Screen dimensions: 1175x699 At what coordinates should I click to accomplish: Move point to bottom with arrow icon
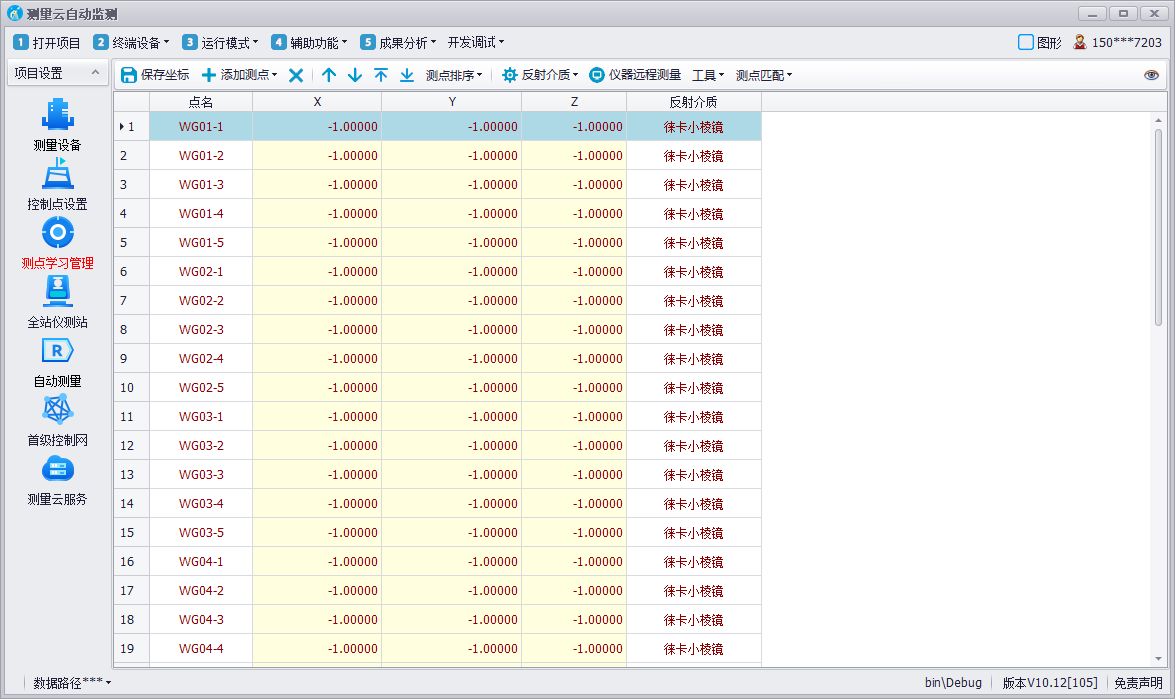click(407, 75)
